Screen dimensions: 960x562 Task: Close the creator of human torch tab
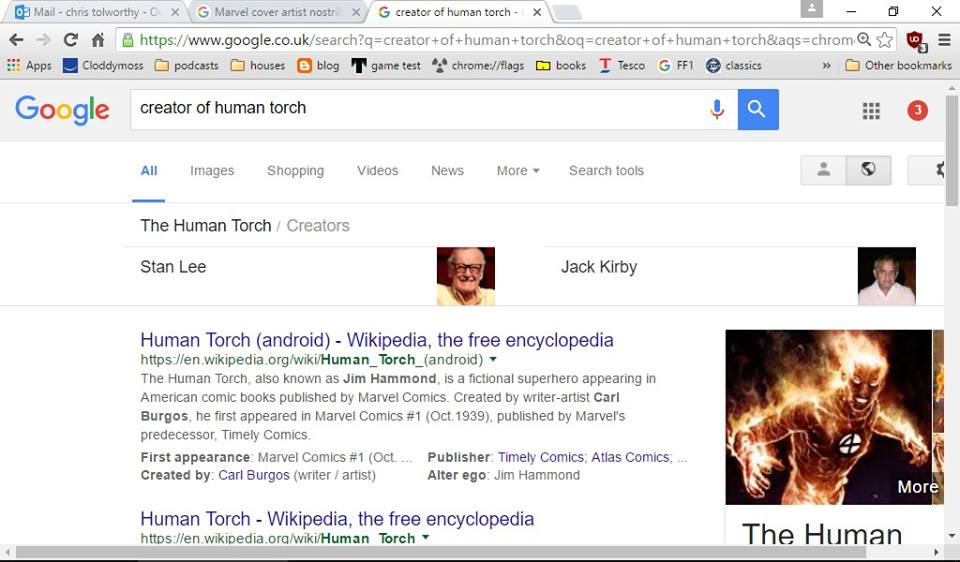537,12
